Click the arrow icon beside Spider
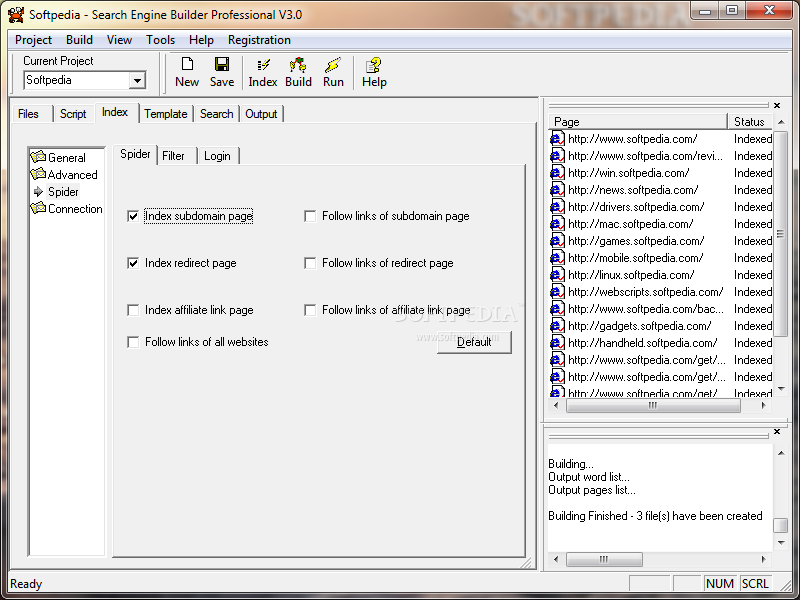This screenshot has width=800, height=600. tap(38, 192)
